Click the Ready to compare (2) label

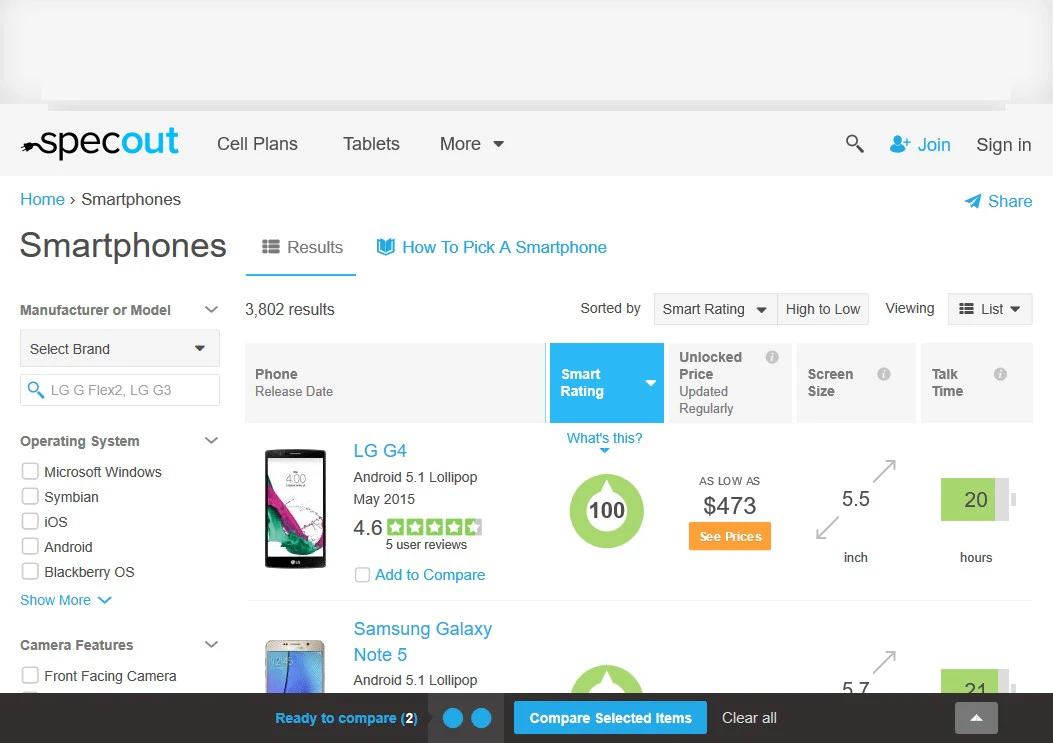pos(347,718)
